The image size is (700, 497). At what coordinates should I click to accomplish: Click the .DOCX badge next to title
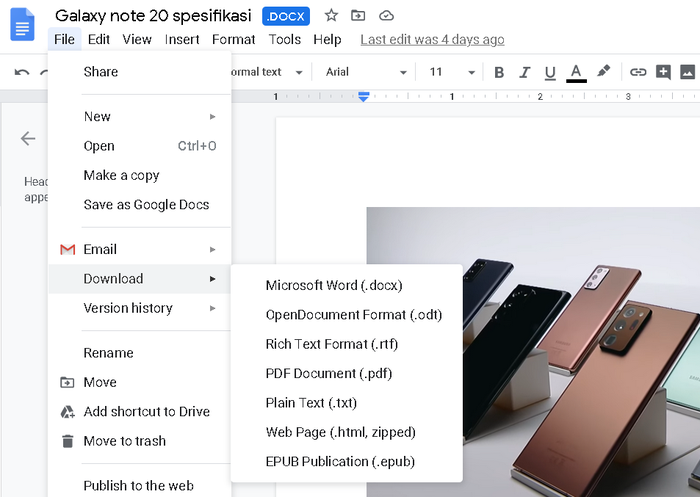coord(286,17)
